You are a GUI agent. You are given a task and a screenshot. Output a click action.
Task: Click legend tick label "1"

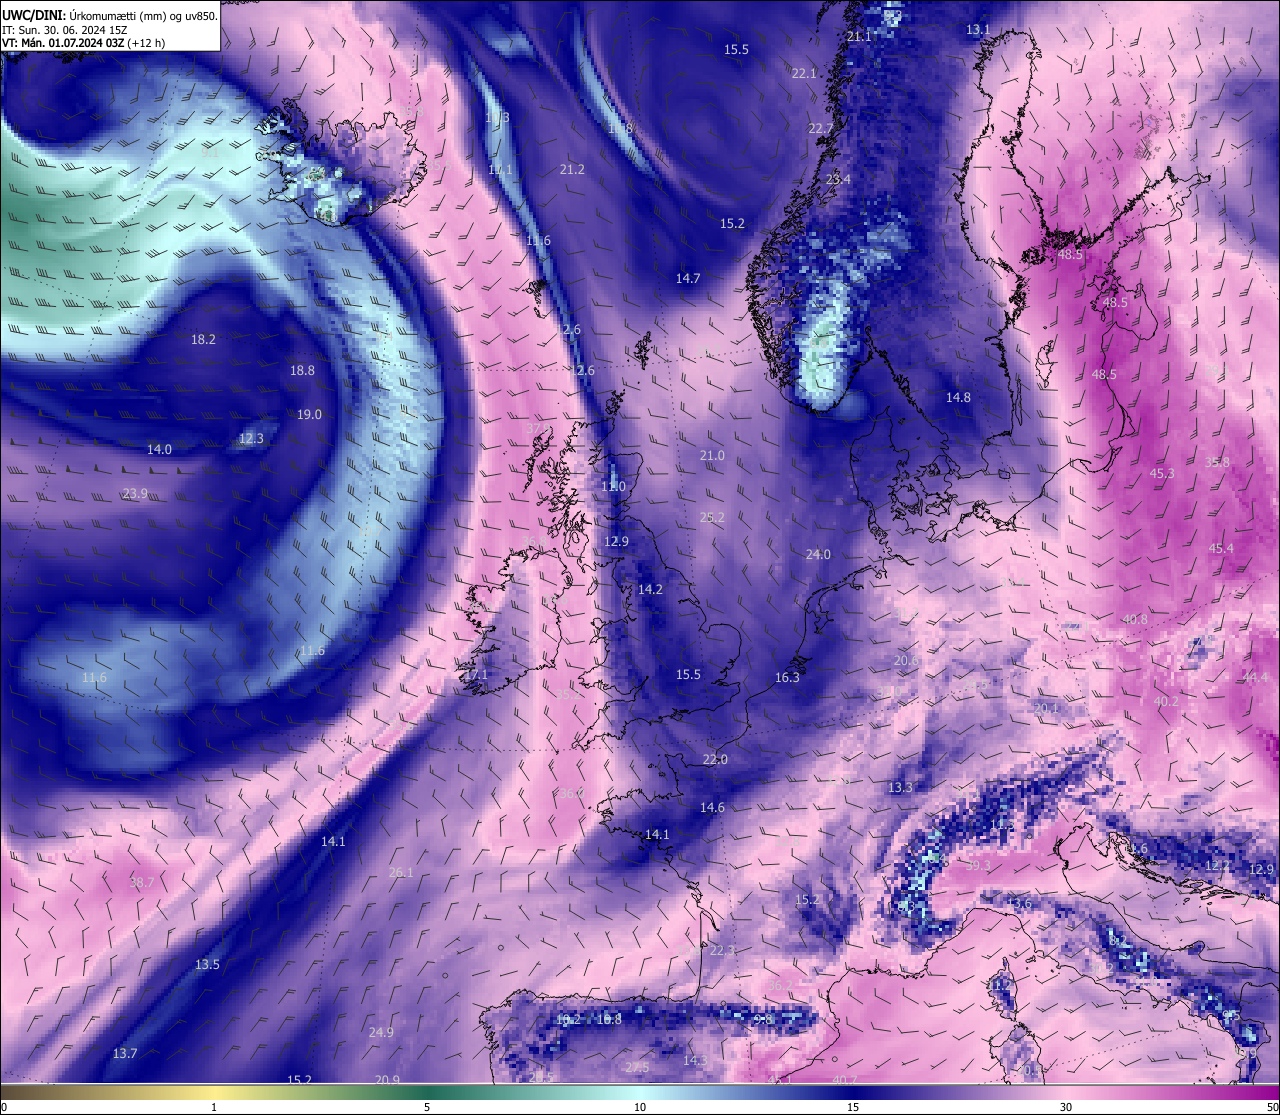click(x=214, y=1107)
